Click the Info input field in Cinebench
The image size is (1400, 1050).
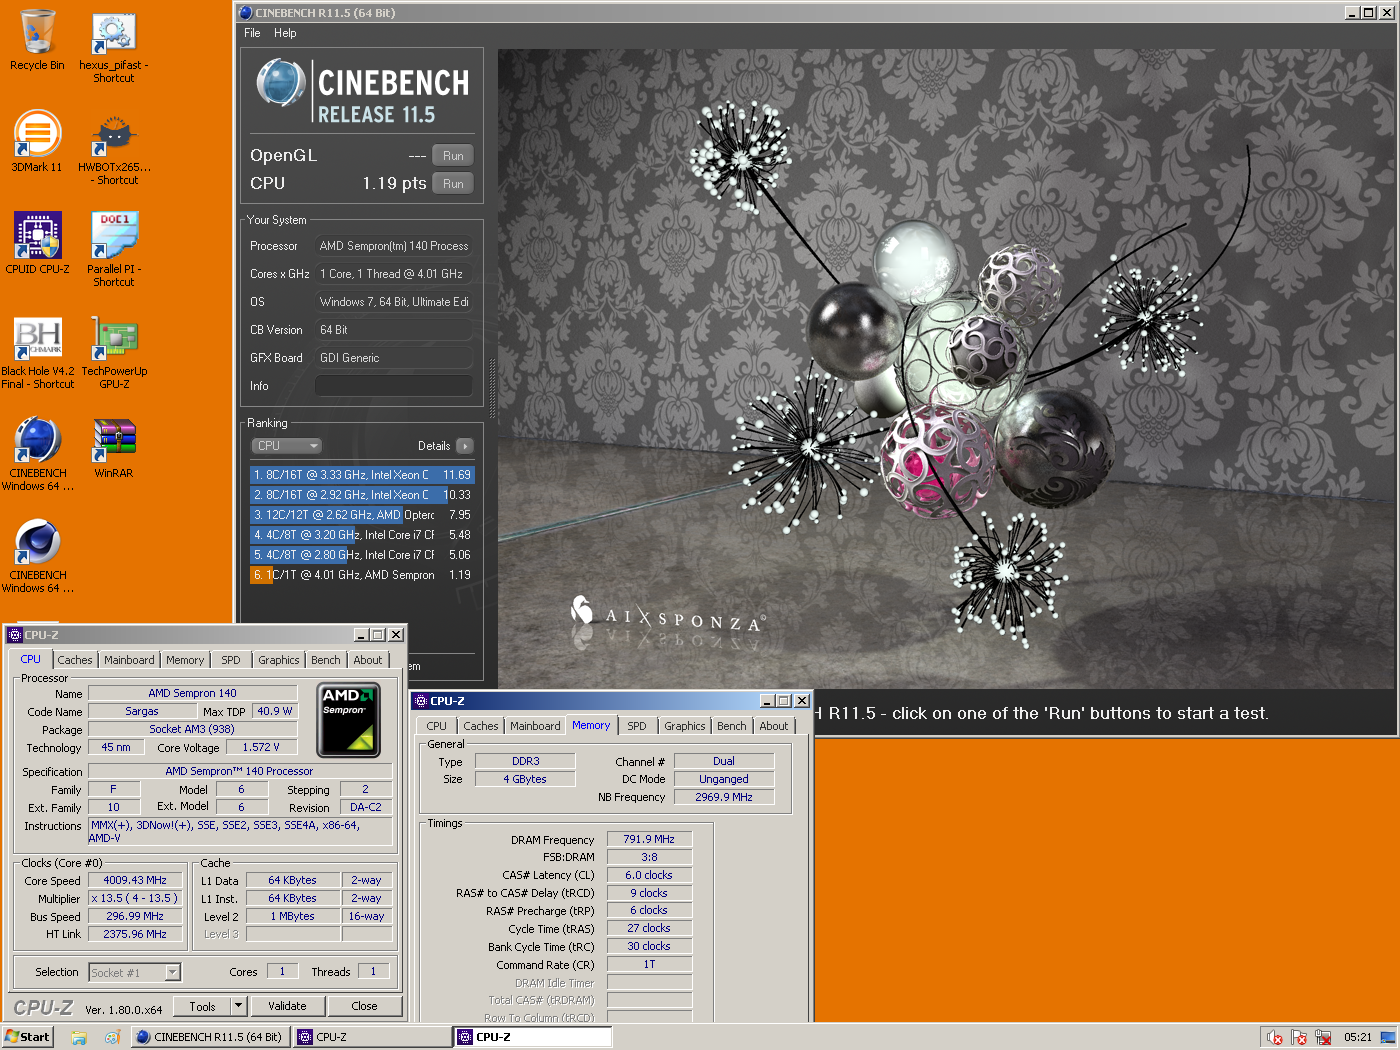(x=394, y=386)
